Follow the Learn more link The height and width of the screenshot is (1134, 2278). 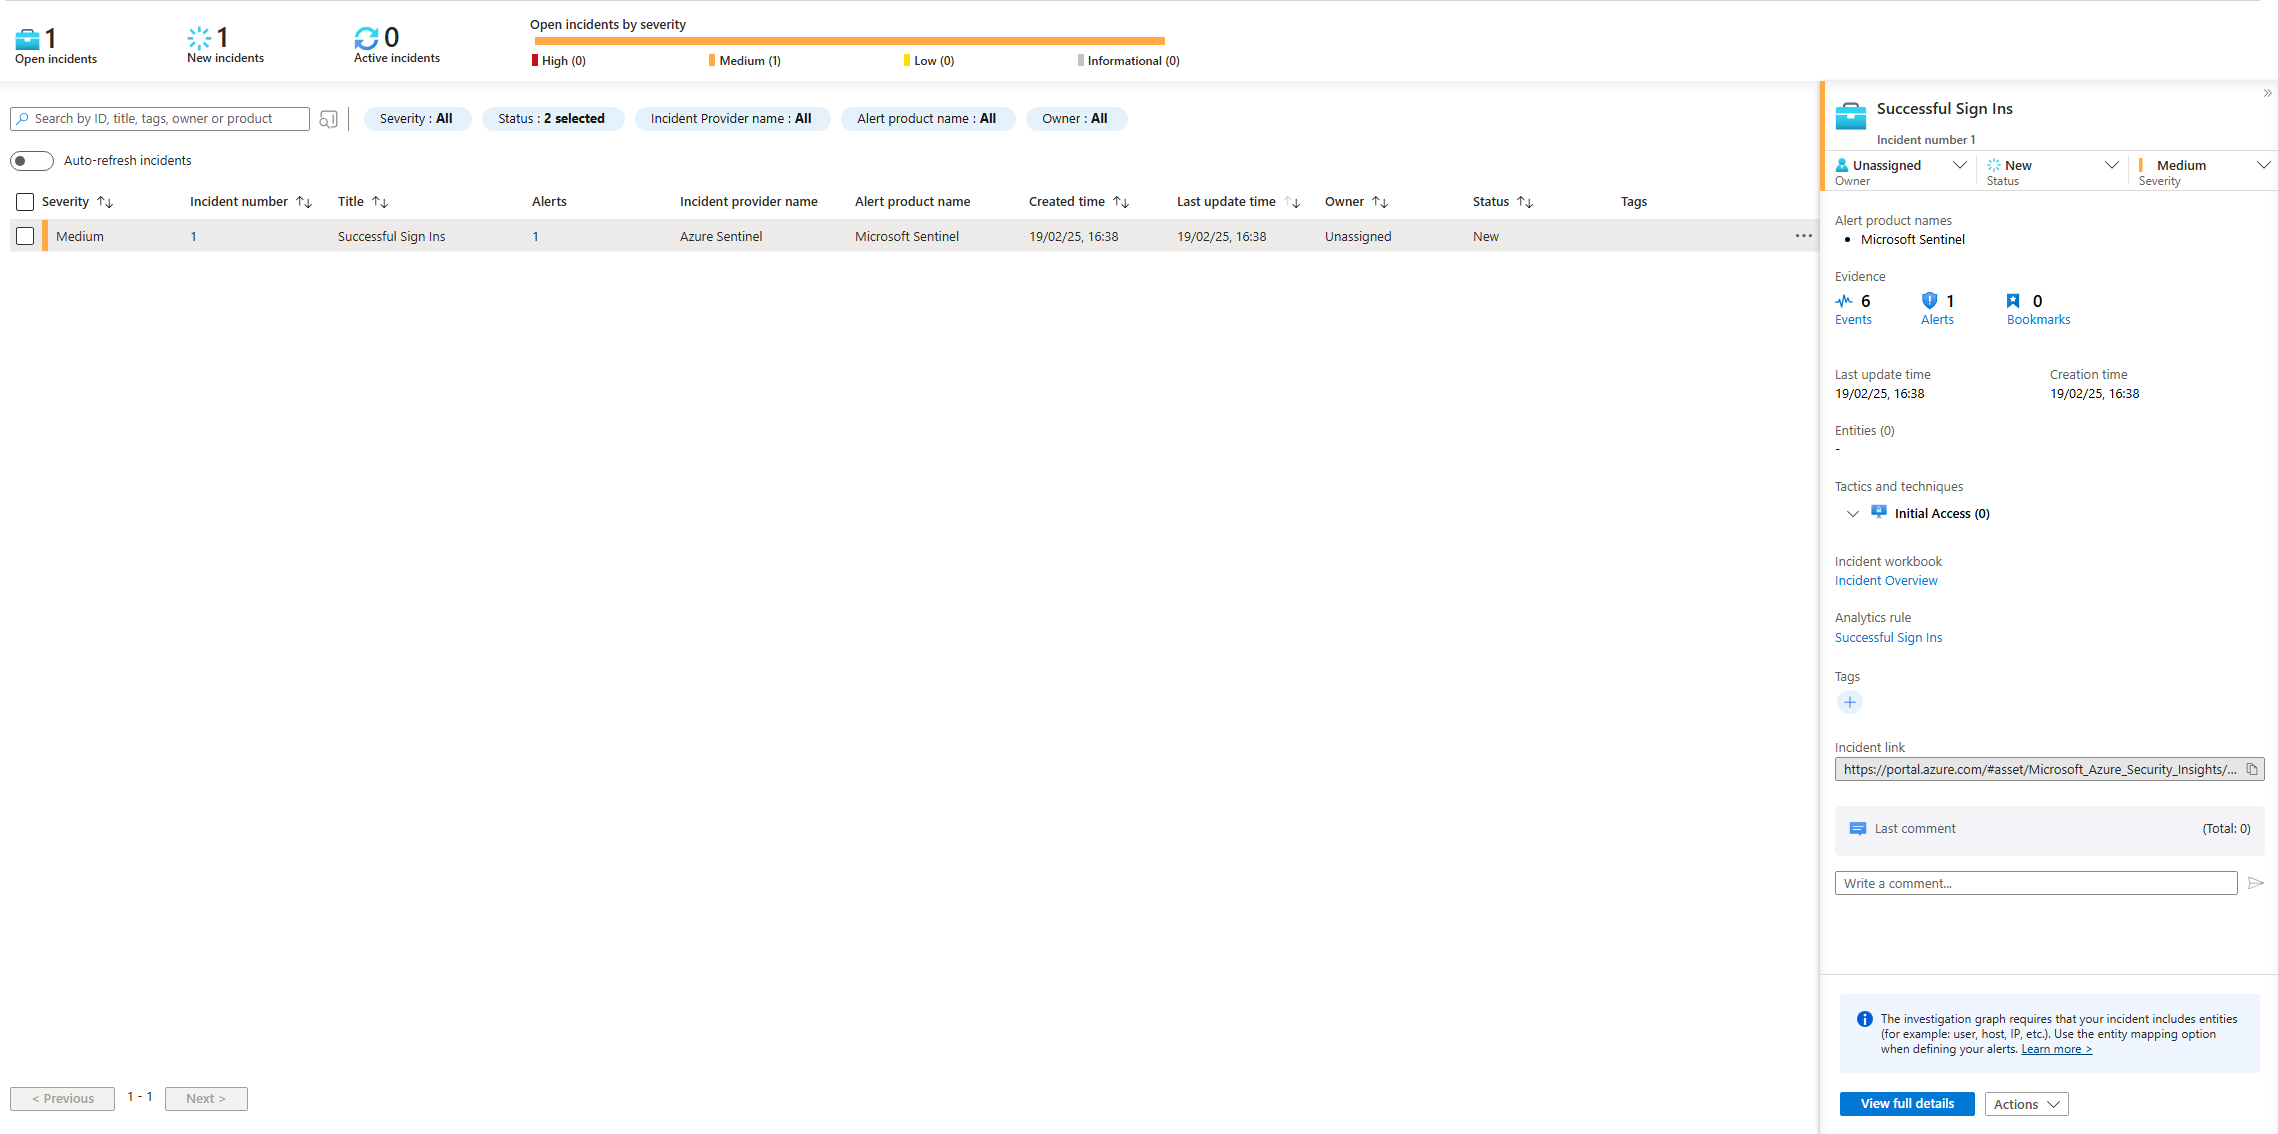point(2056,1049)
